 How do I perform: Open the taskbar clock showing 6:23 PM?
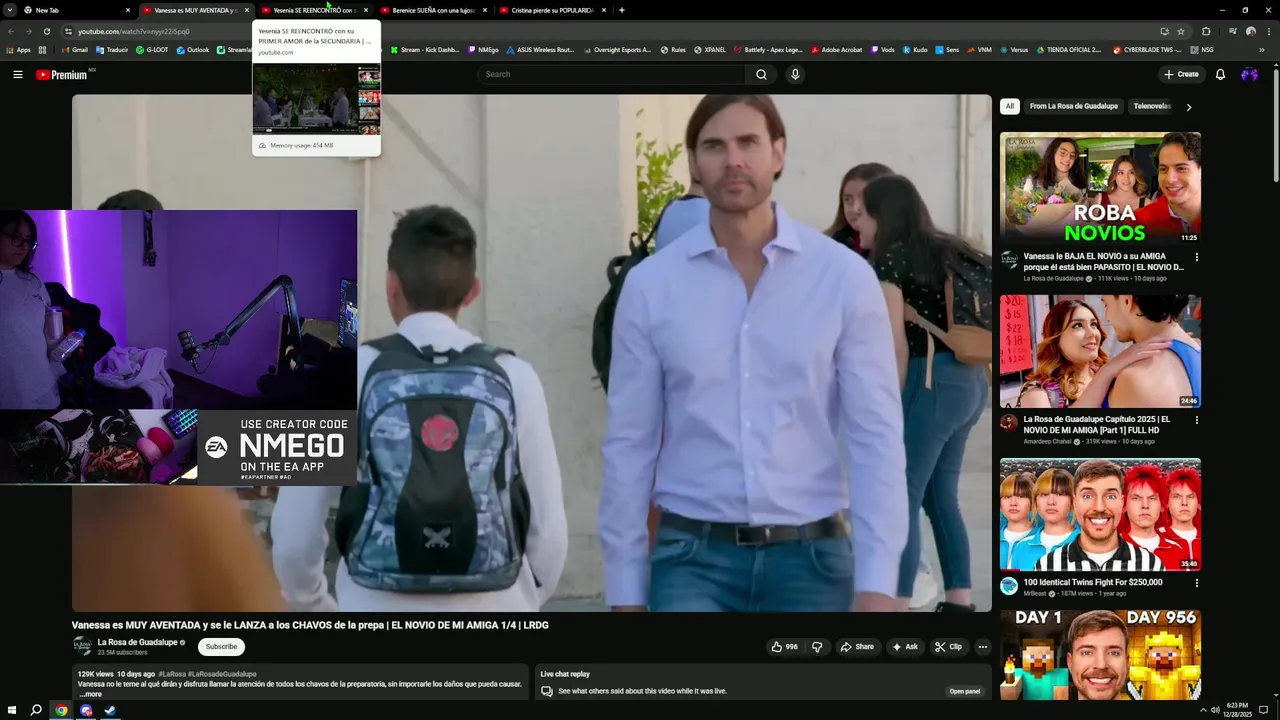1236,710
